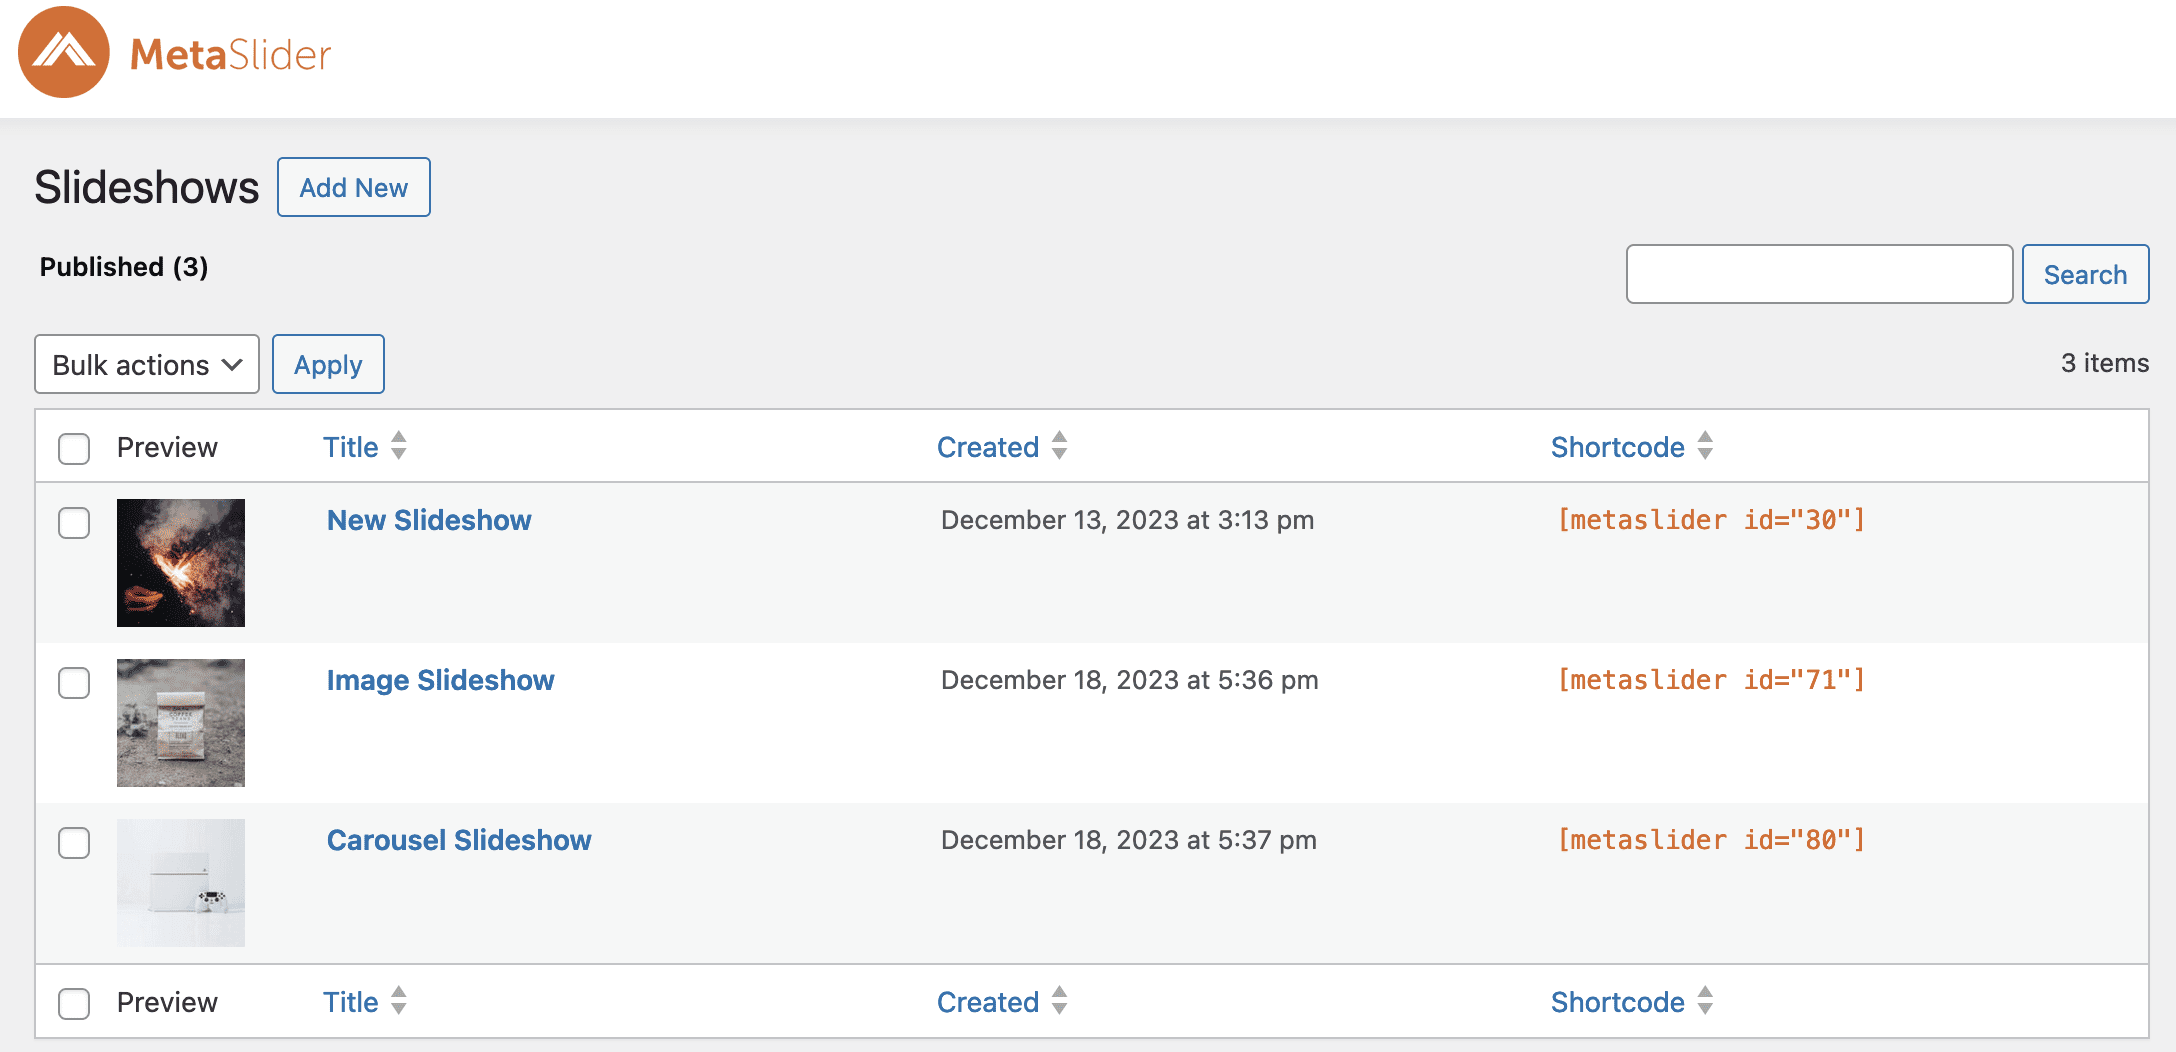Toggle the select-all checkbox in the table header
2176x1052 pixels.
pos(74,449)
